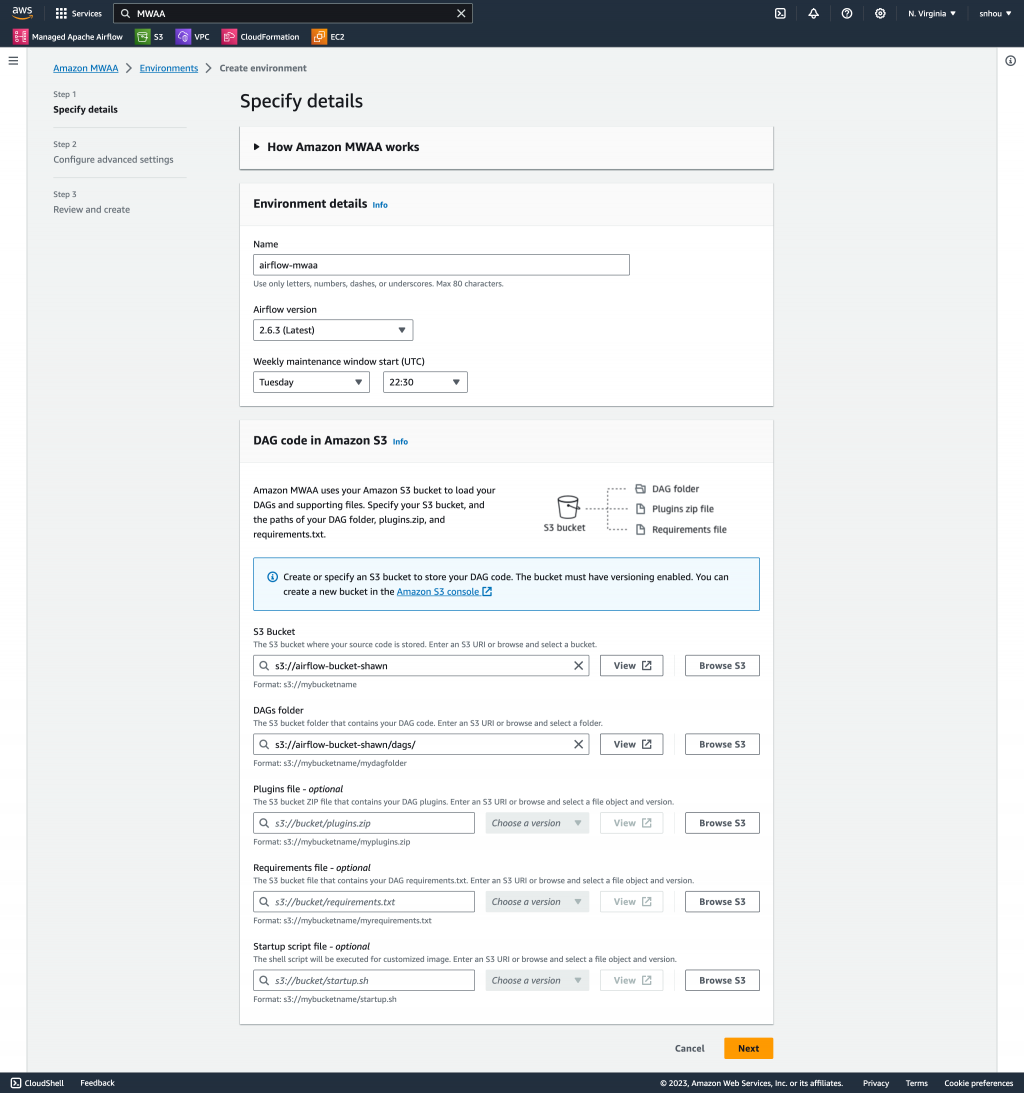Image resolution: width=1024 pixels, height=1093 pixels.
Task: Click the Cancel button
Action: point(689,1048)
